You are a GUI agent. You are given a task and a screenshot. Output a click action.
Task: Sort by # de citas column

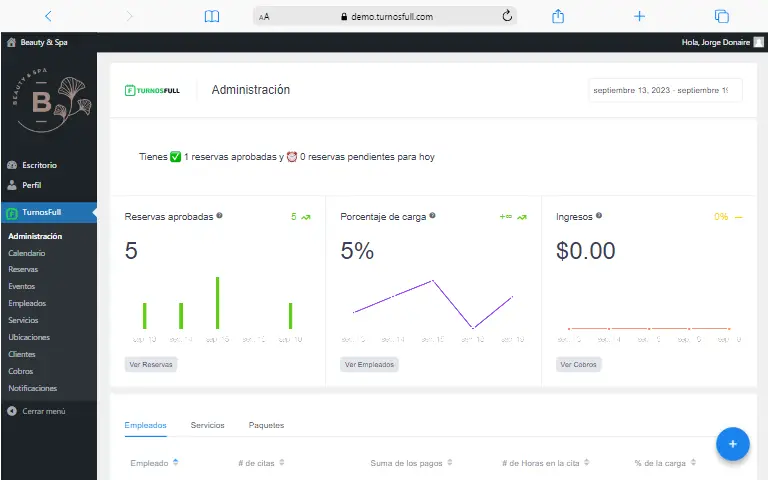tap(282, 462)
